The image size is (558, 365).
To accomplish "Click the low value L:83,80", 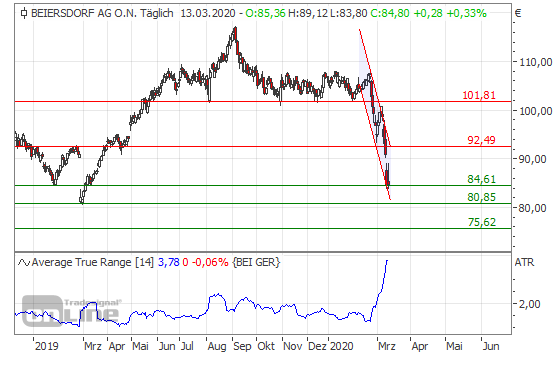I will (349, 14).
